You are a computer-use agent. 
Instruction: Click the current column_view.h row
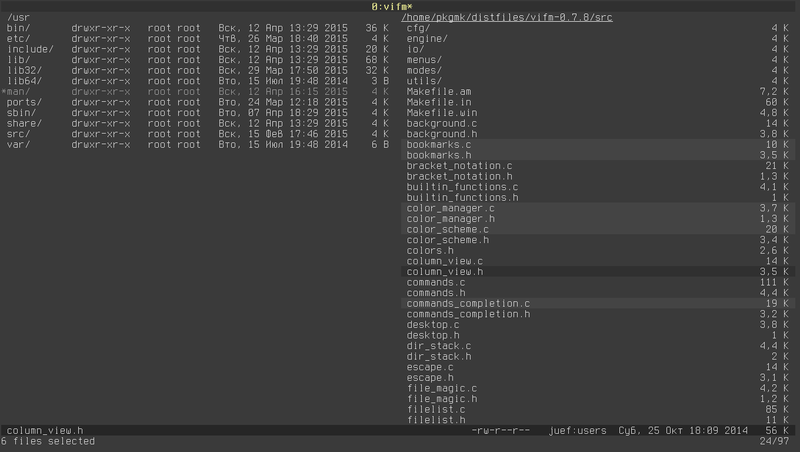[x=598, y=272]
